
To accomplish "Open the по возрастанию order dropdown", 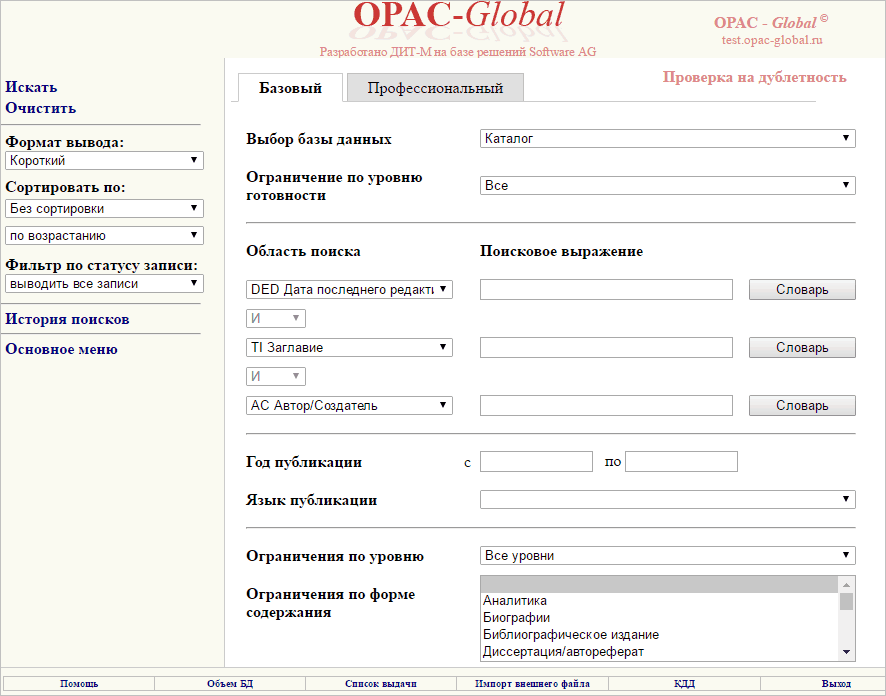I will click(x=104, y=236).
